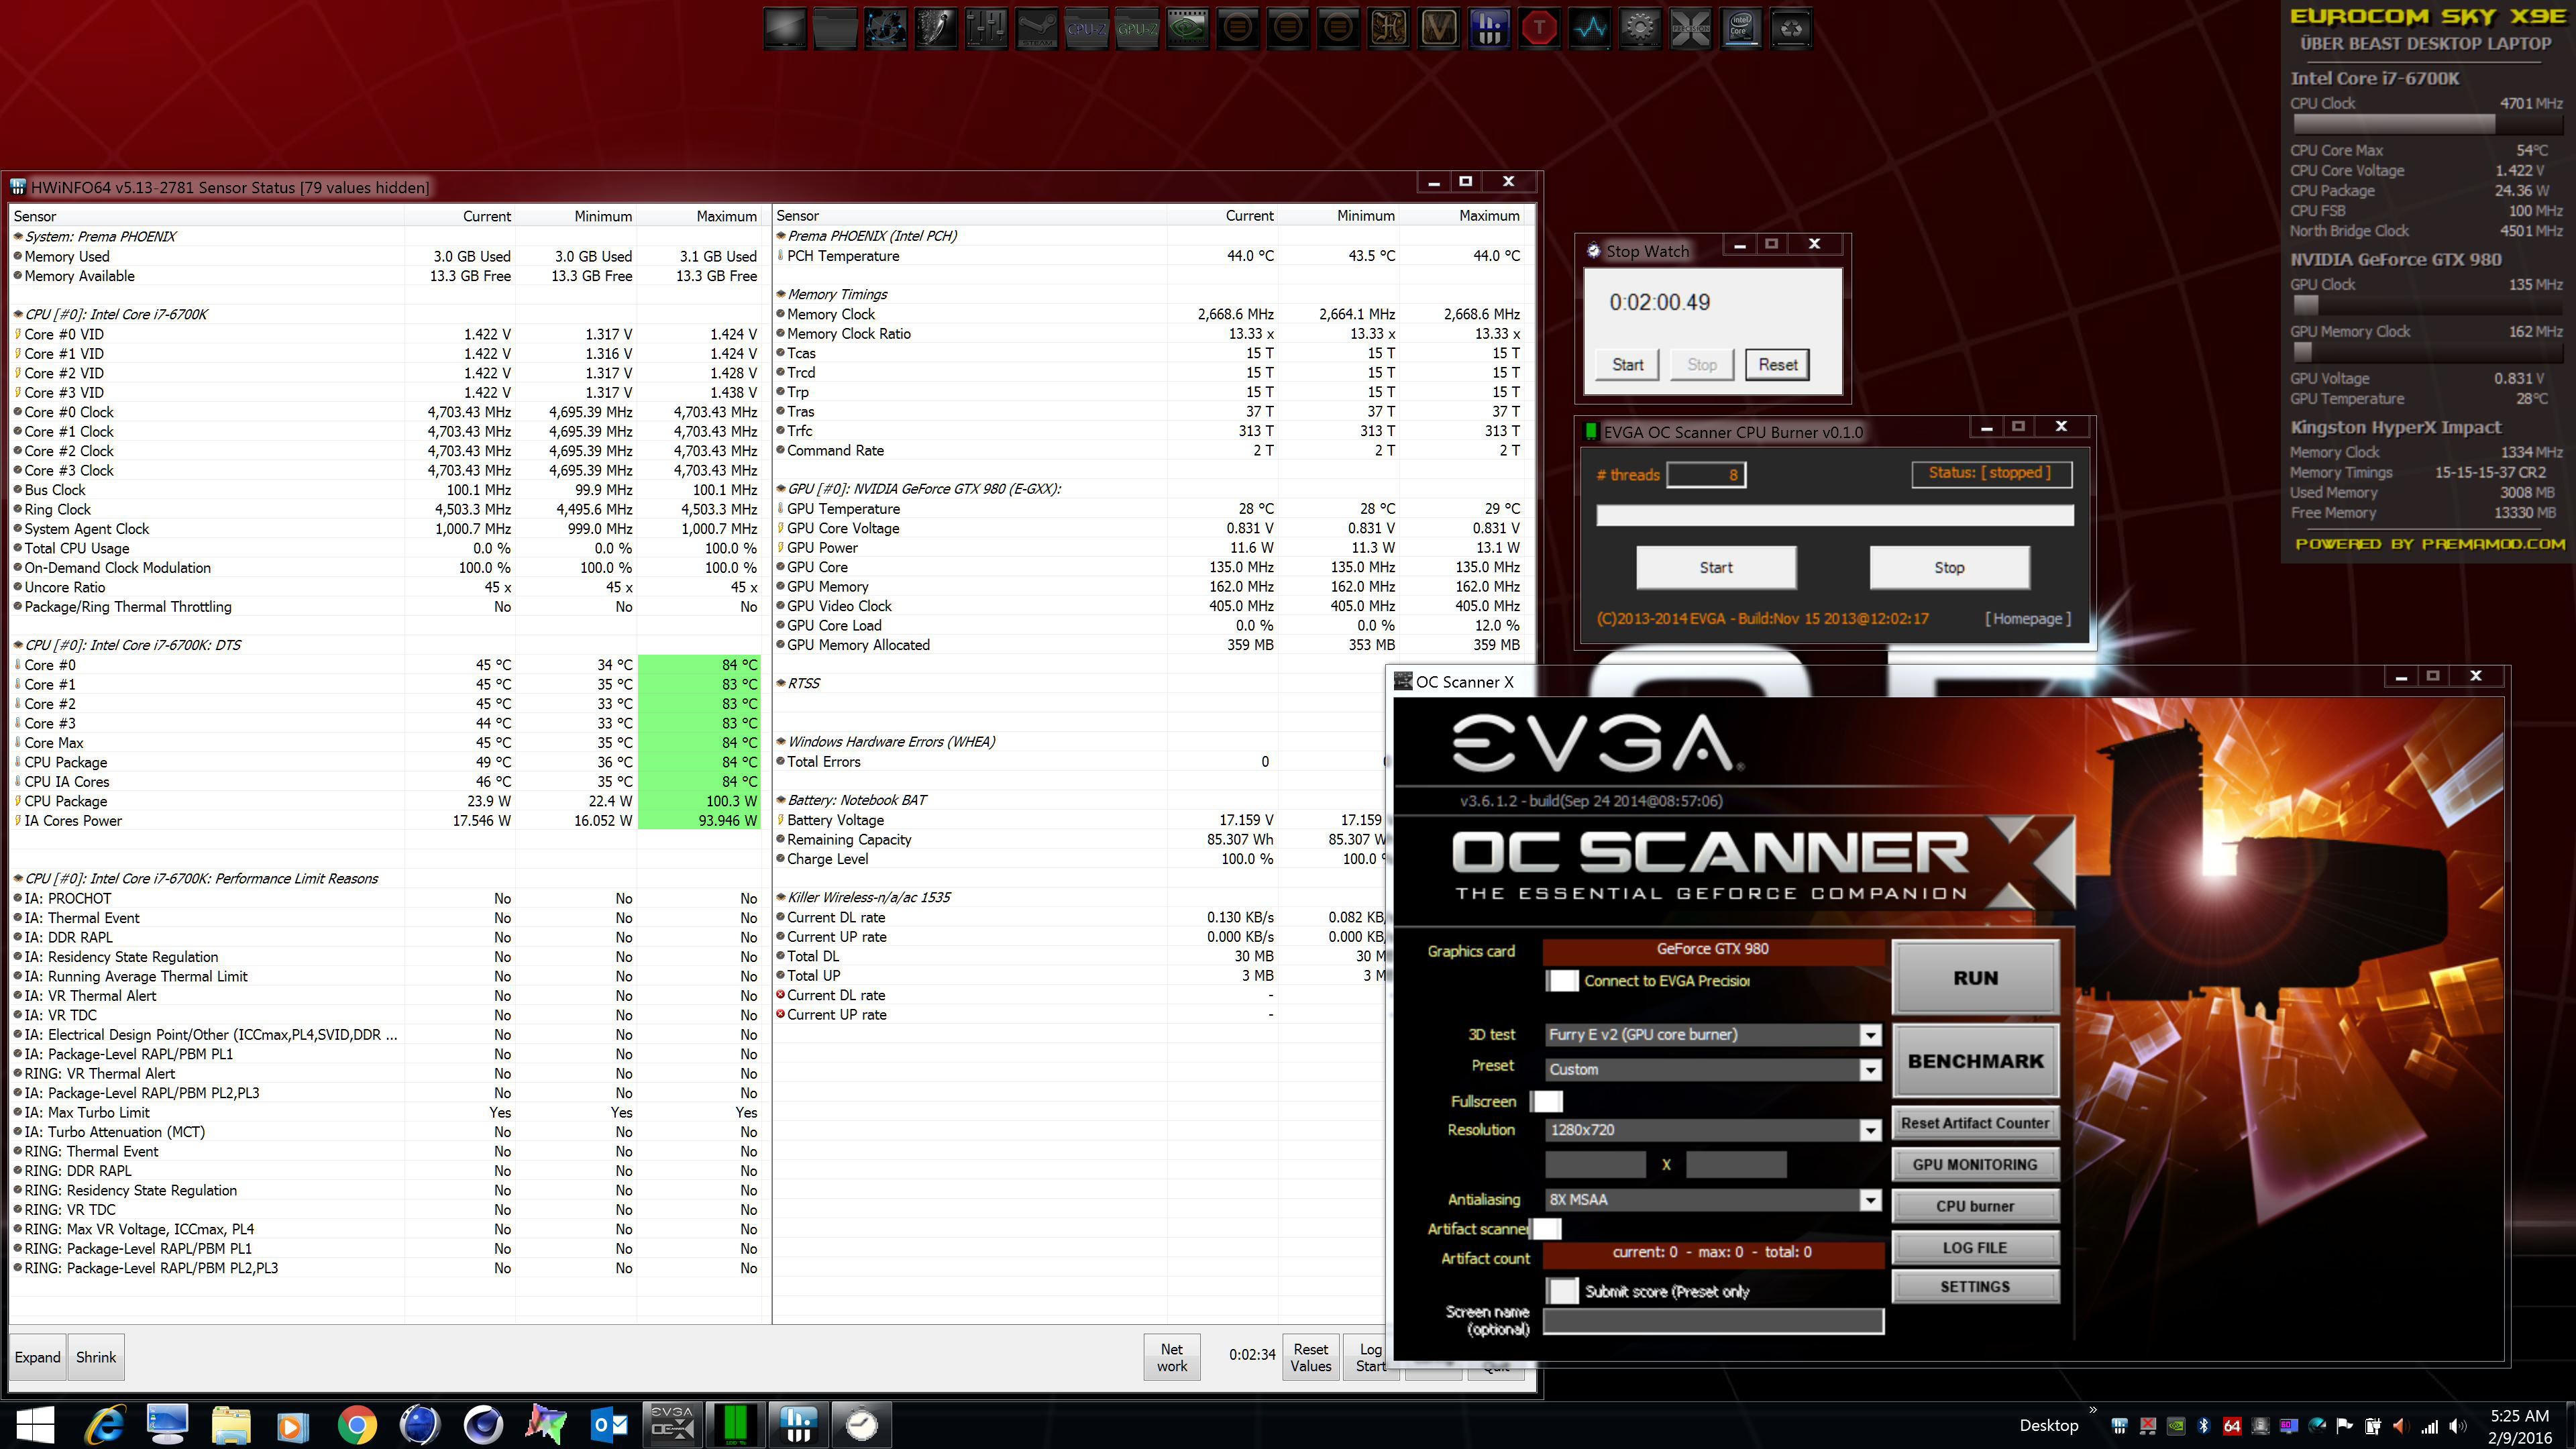Open the 3D test dropdown
The image size is (2576, 1449).
[x=1713, y=1035]
